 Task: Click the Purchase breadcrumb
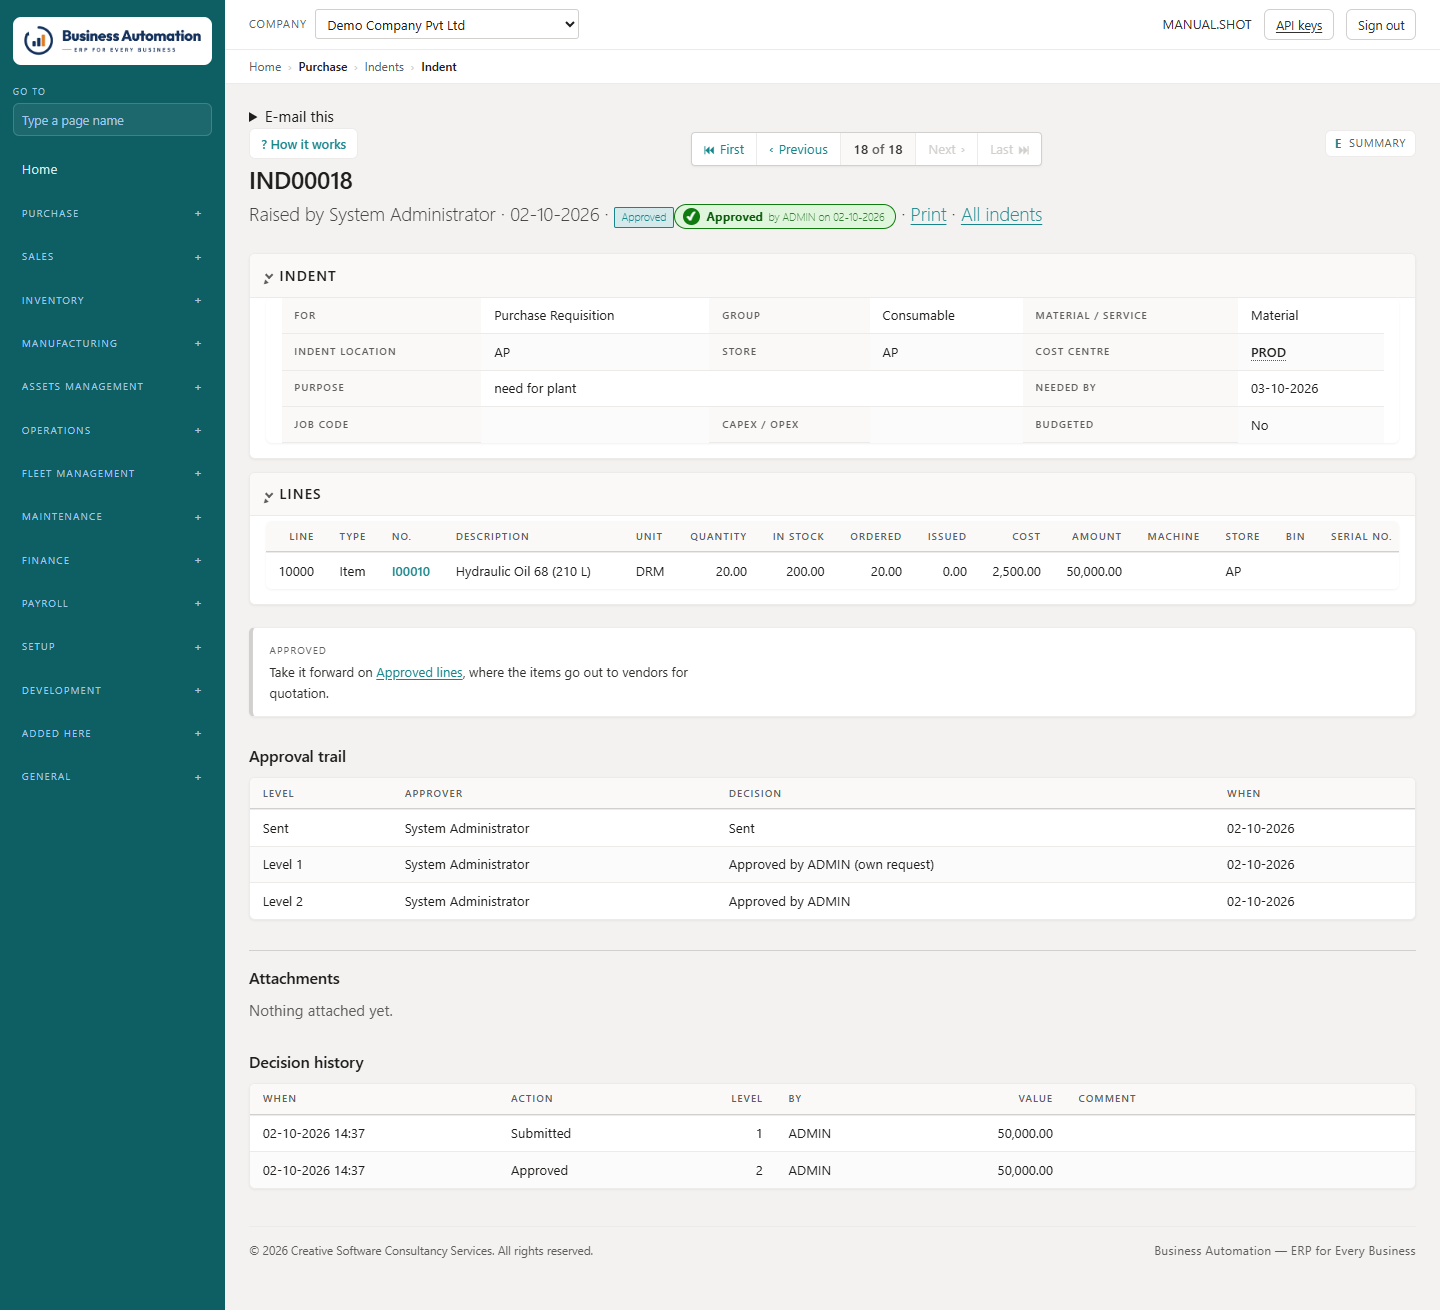(x=323, y=67)
